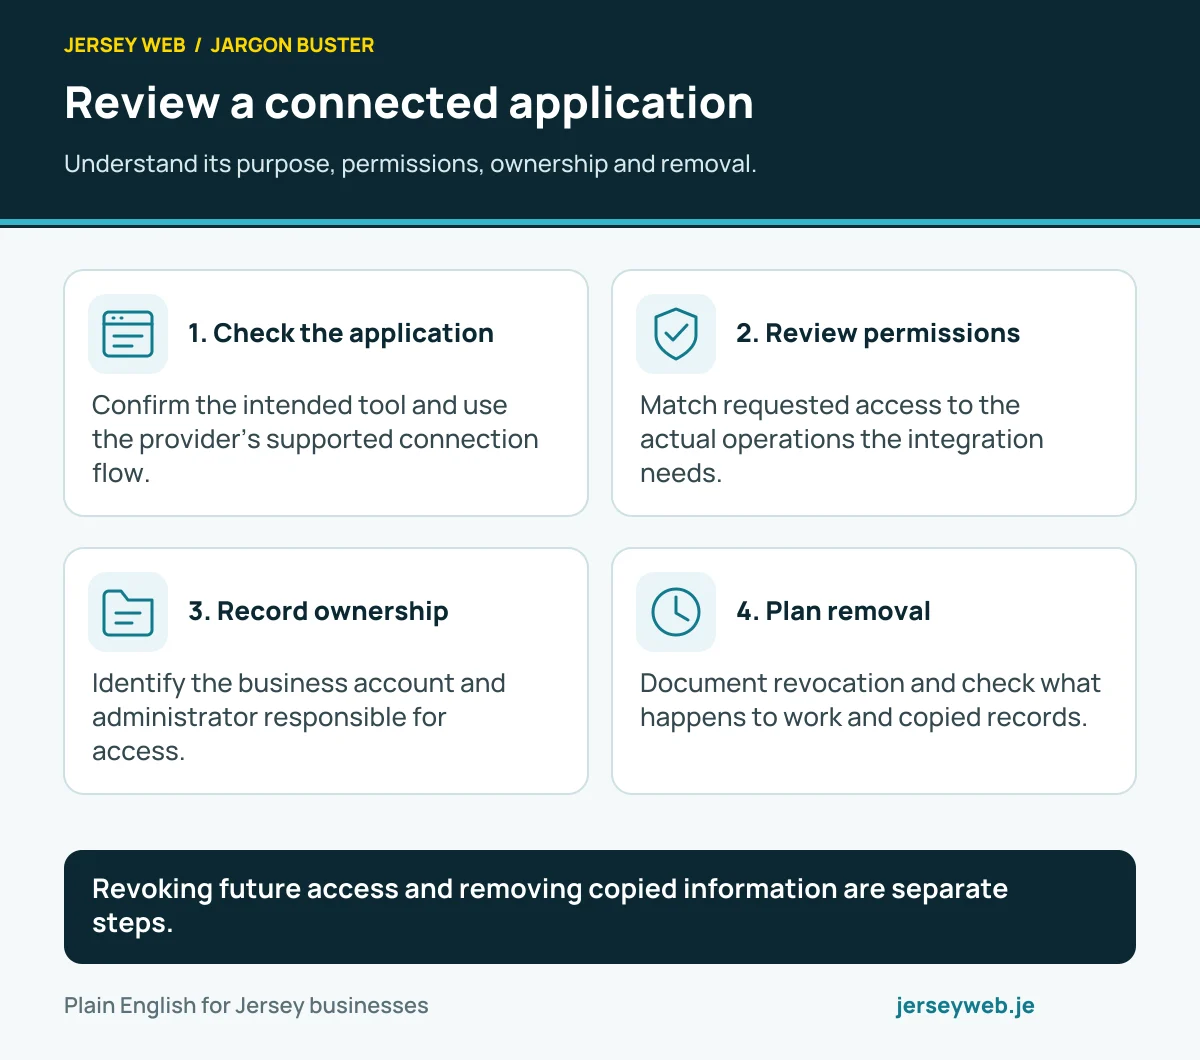Viewport: 1200px width, 1060px height.
Task: Click the text 'Identify the business account and'
Action: coord(299,683)
